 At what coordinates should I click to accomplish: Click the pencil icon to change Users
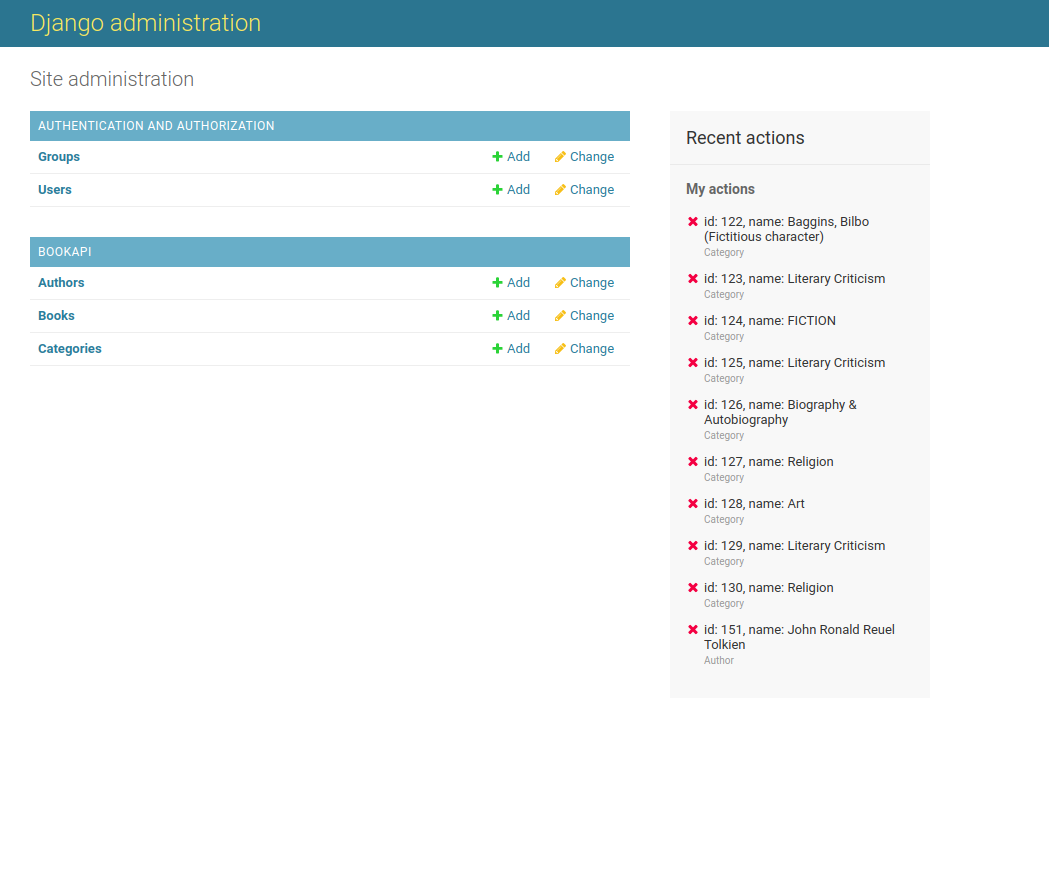(x=560, y=190)
